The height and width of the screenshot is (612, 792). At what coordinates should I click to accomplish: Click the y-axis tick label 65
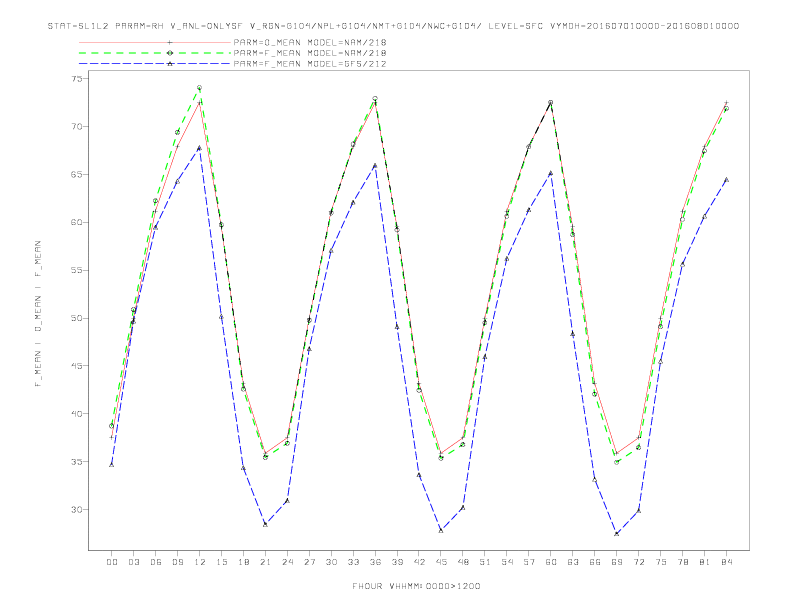coord(77,175)
